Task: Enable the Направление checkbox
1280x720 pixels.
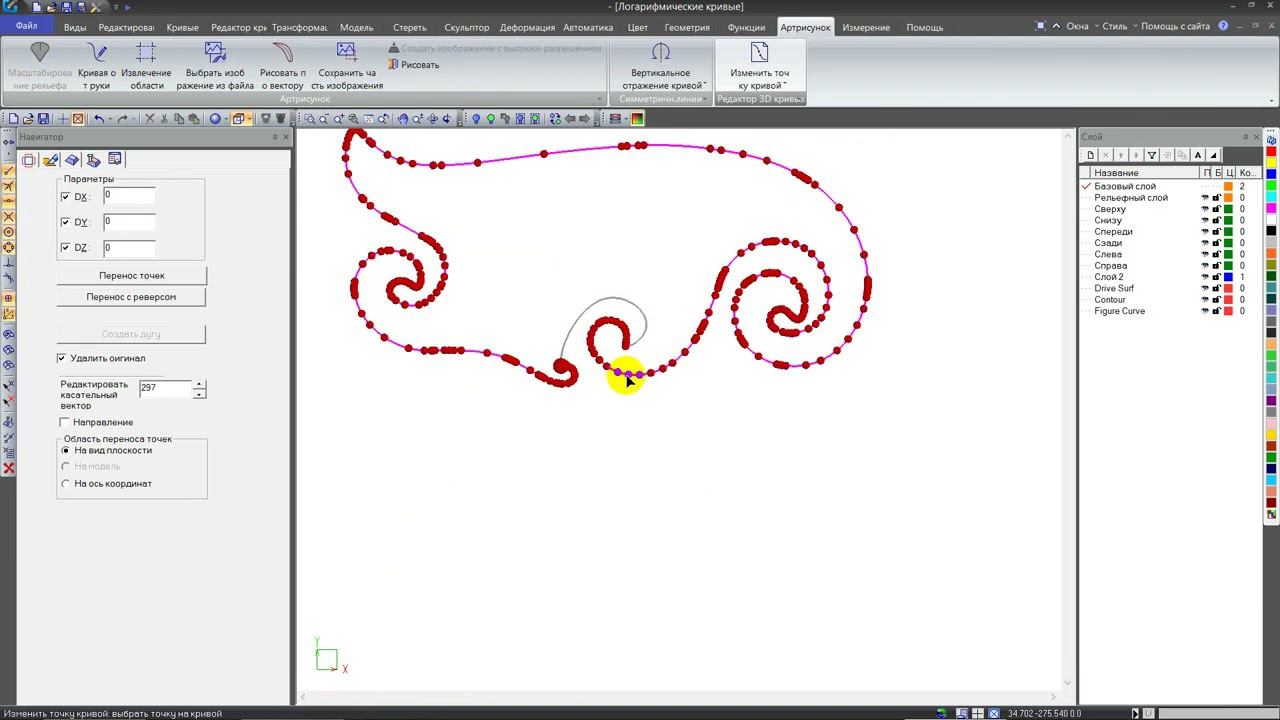Action: (65, 422)
